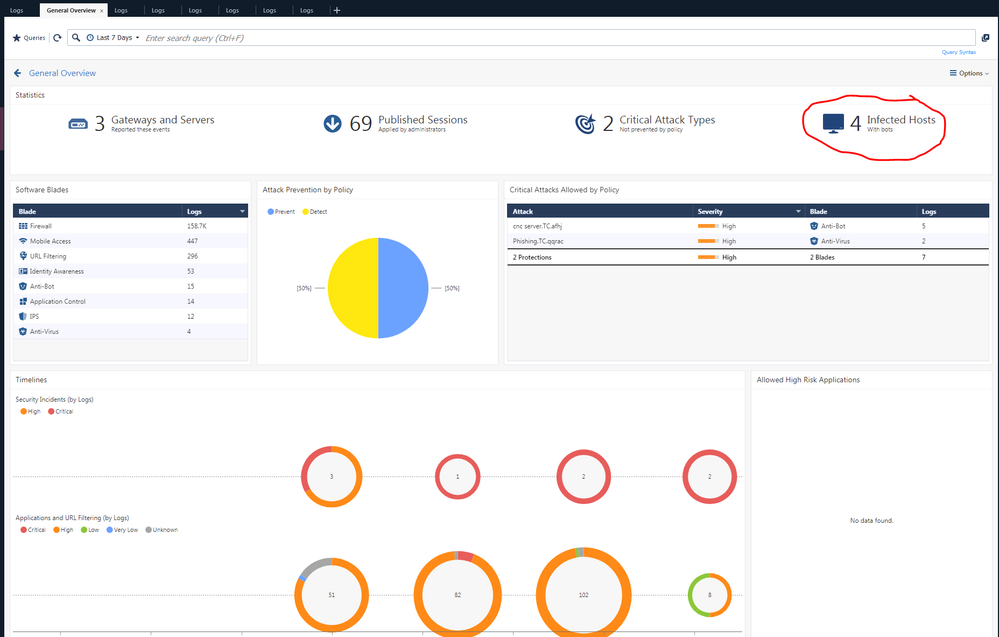Click the Anti-Virus icon in Software Blades
Image resolution: width=999 pixels, height=637 pixels.
click(23, 332)
